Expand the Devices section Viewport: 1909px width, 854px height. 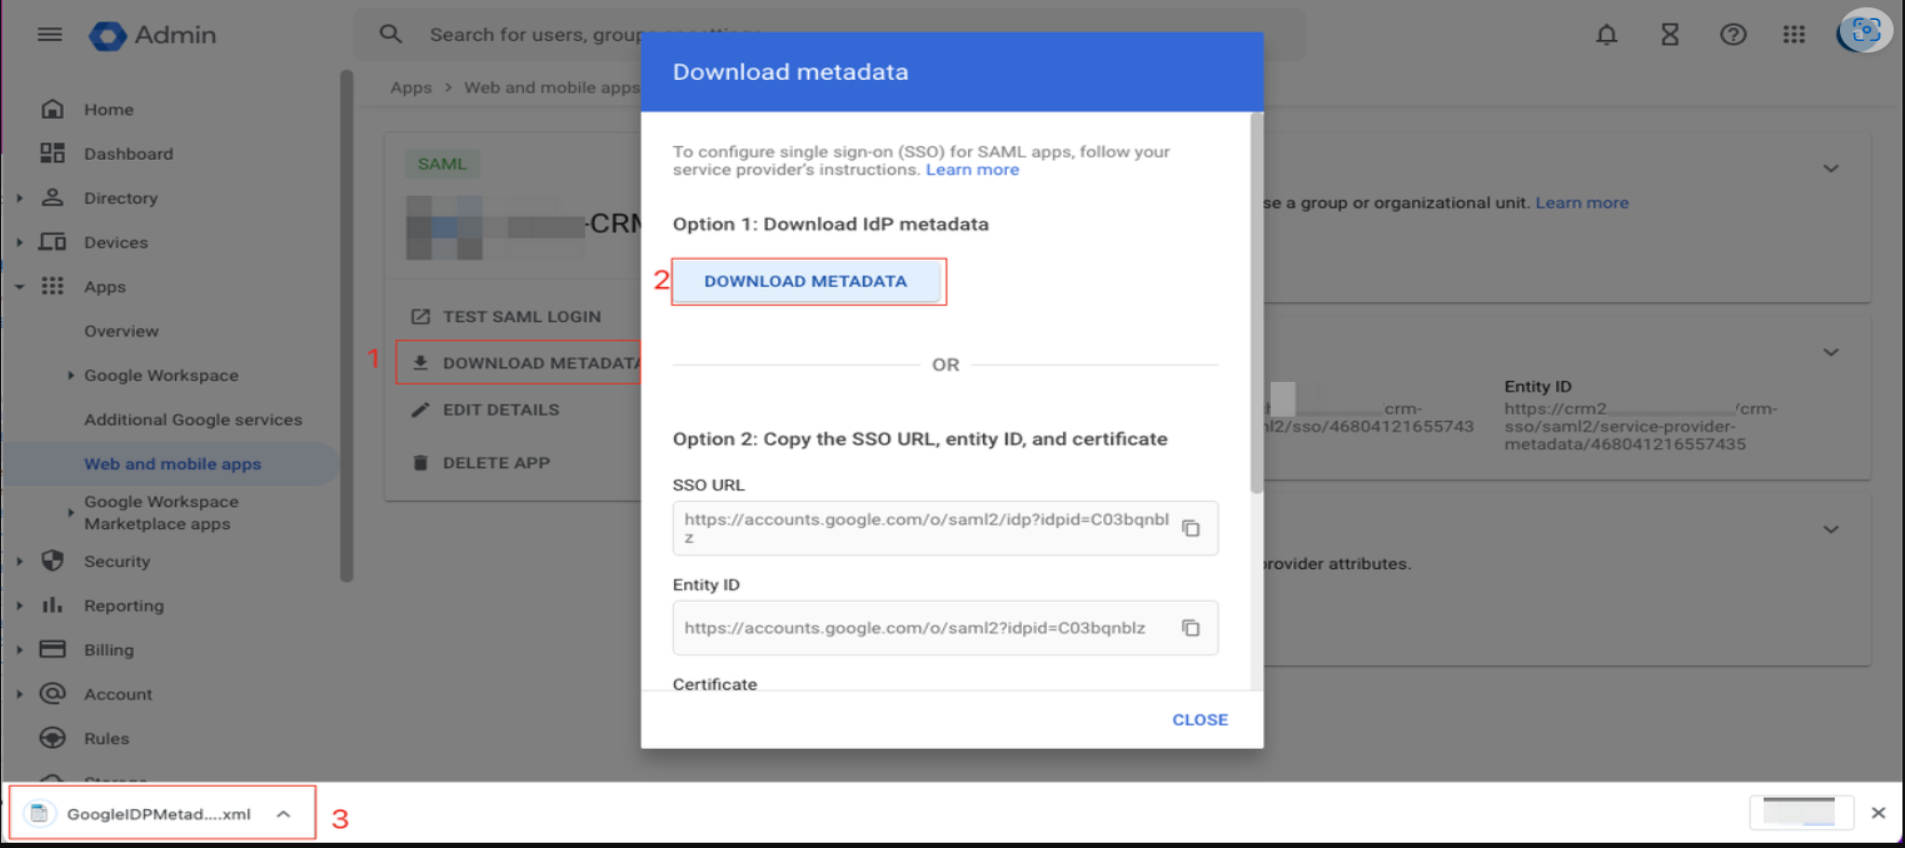(x=19, y=242)
